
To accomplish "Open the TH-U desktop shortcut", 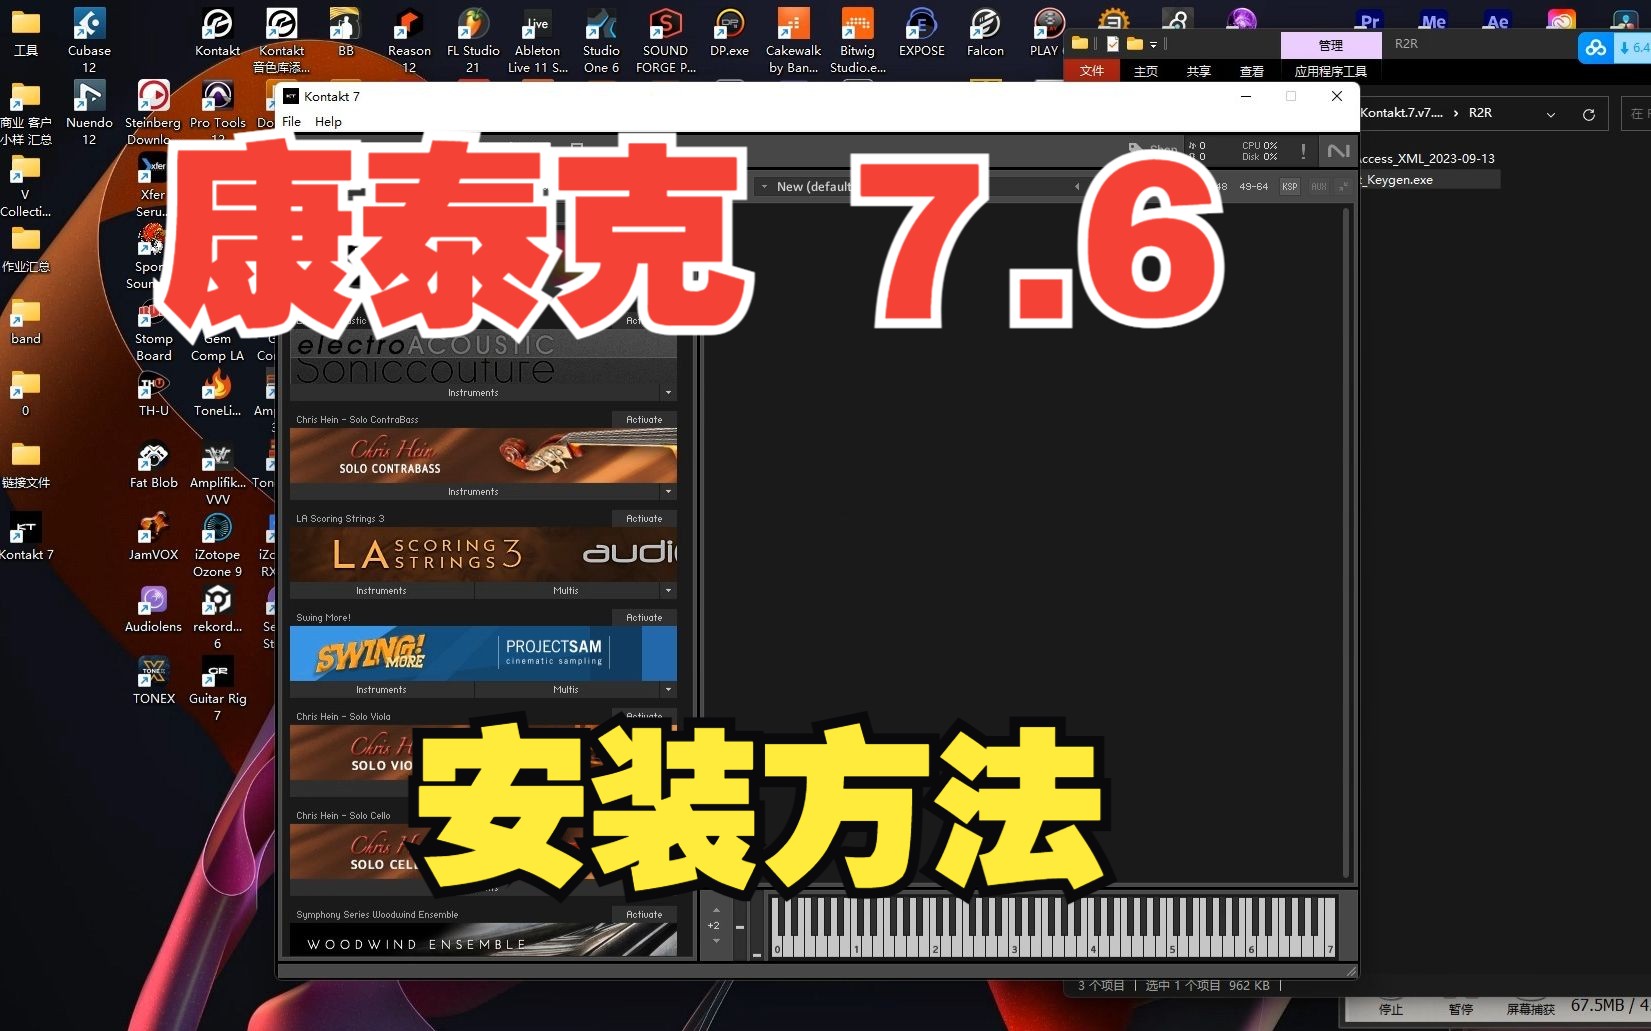I will point(153,394).
